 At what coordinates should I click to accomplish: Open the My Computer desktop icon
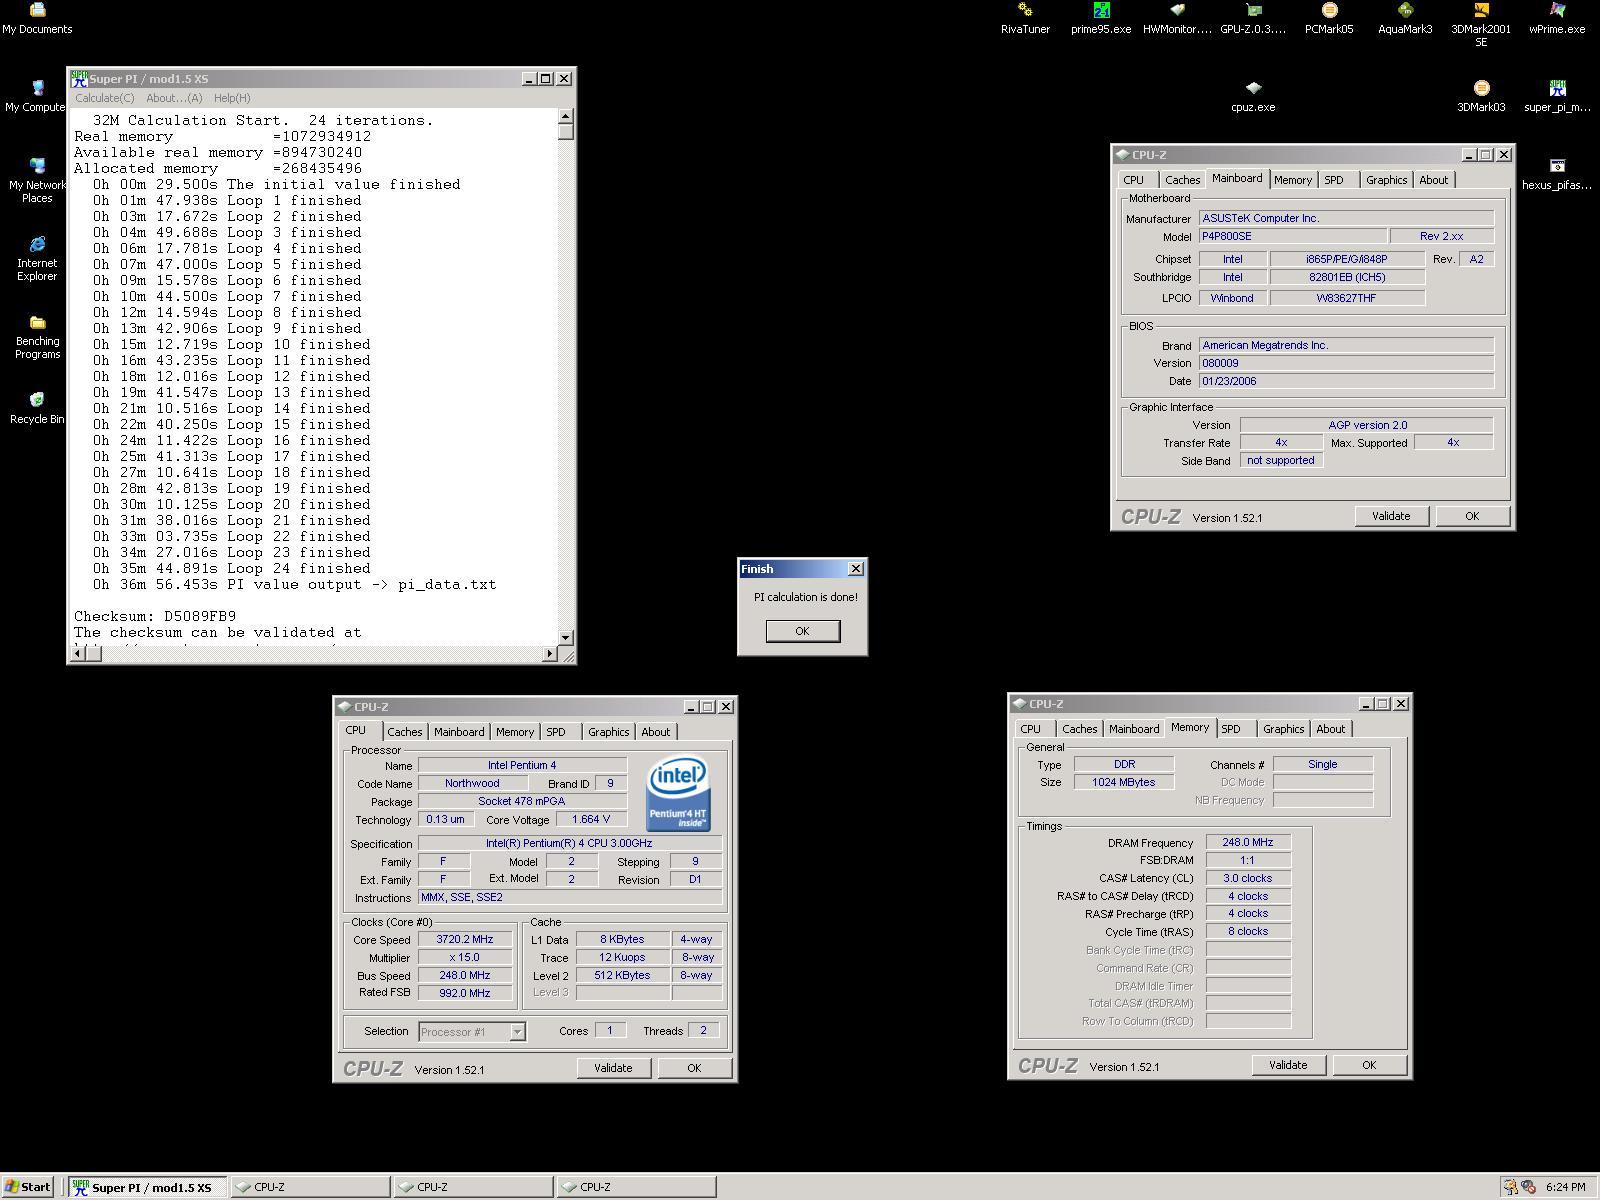(37, 96)
